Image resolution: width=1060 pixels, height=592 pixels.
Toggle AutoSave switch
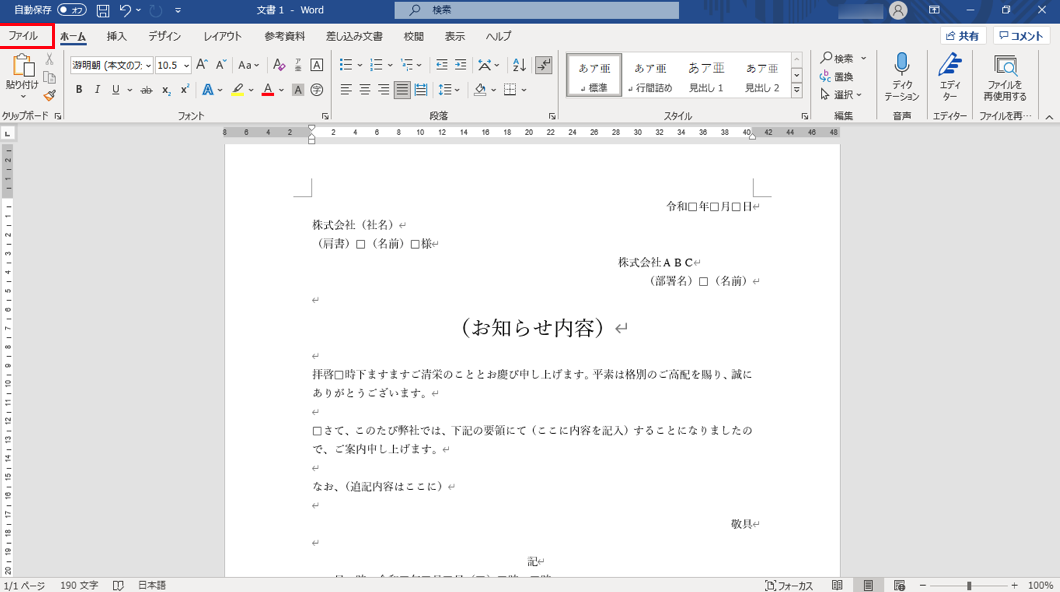[72, 10]
